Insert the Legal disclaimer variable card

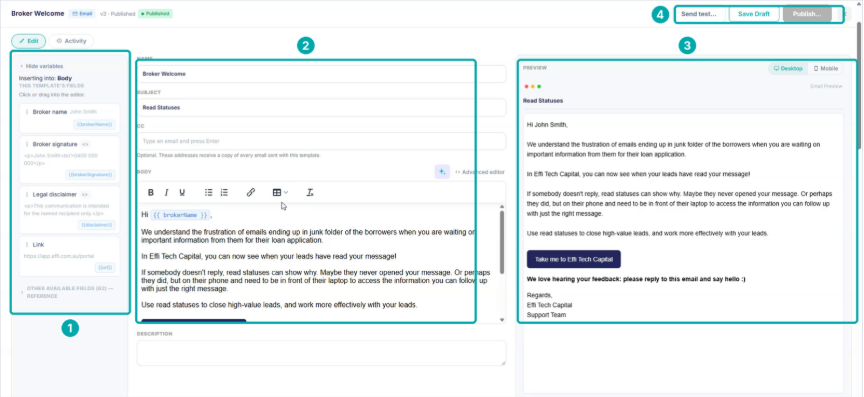[x=69, y=210]
